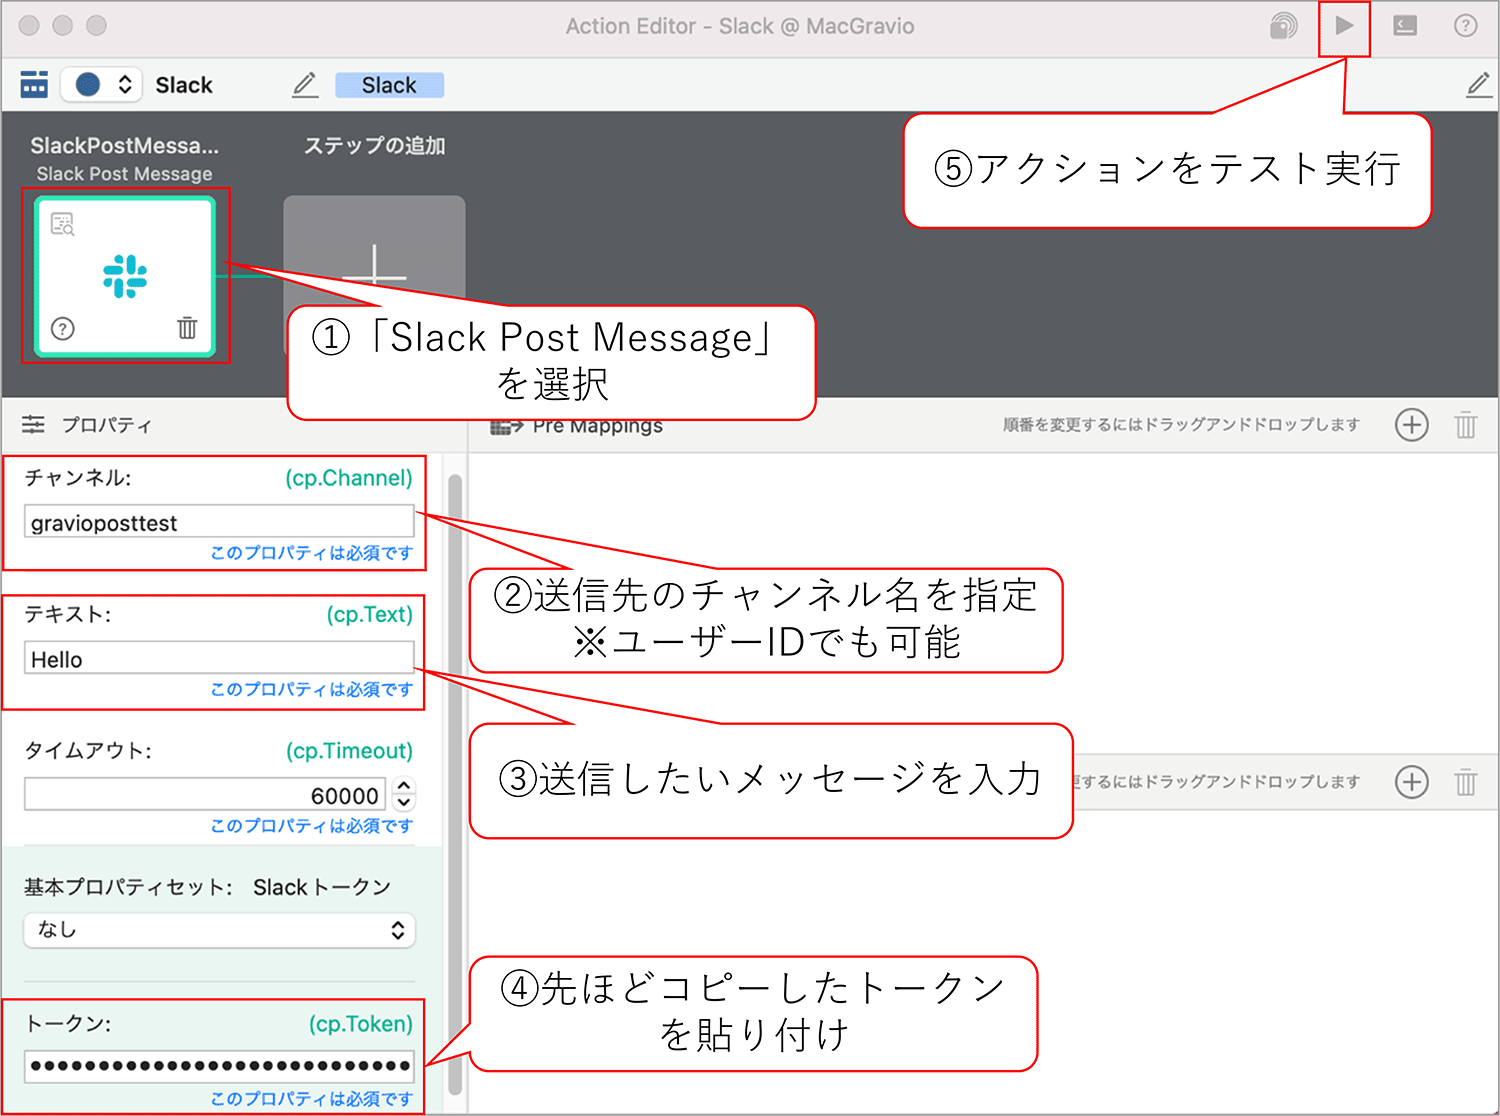Open the console panel icon in title bar

pyautogui.click(x=1405, y=26)
